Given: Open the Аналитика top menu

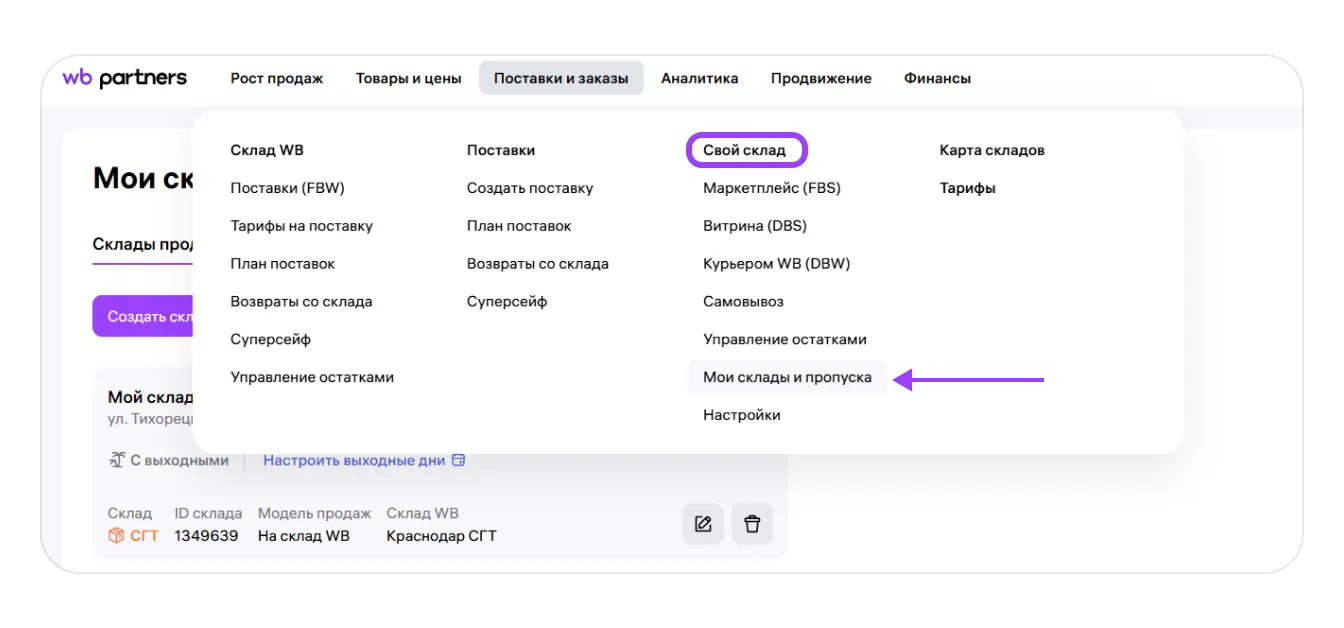Looking at the screenshot, I should point(699,78).
